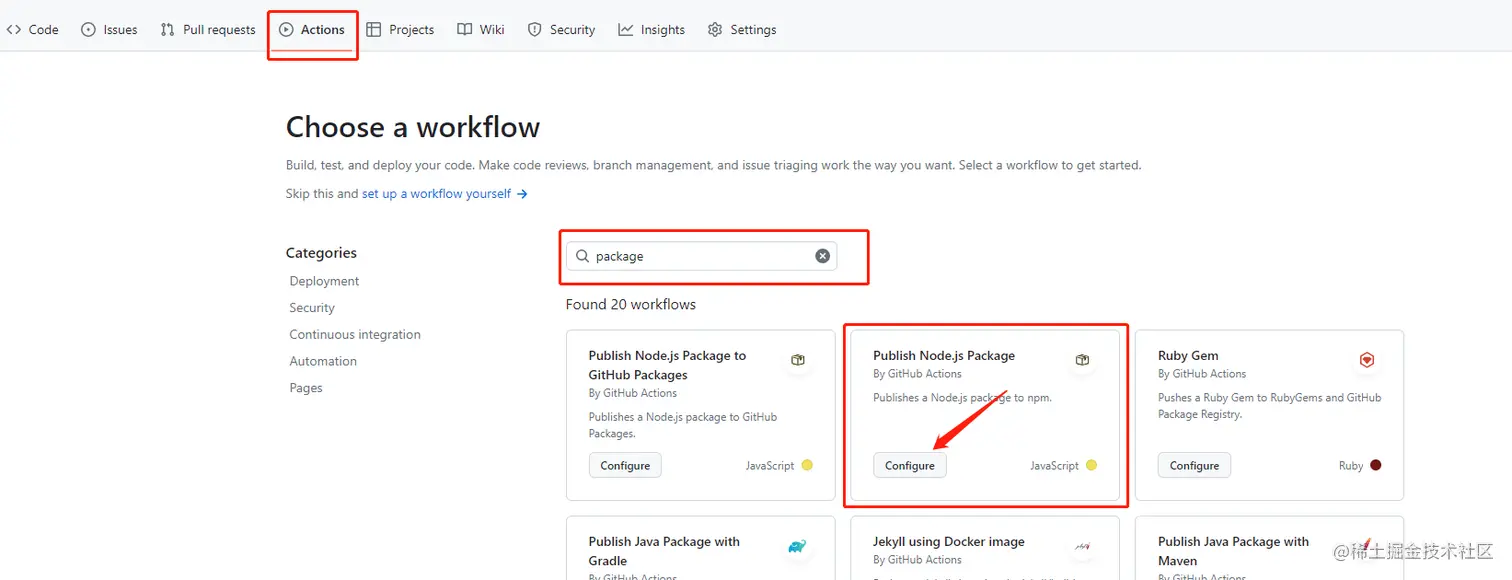Click 'Publishes a Node.js package to npm.' text
Viewport: 1512px width, 580px height.
click(962, 398)
